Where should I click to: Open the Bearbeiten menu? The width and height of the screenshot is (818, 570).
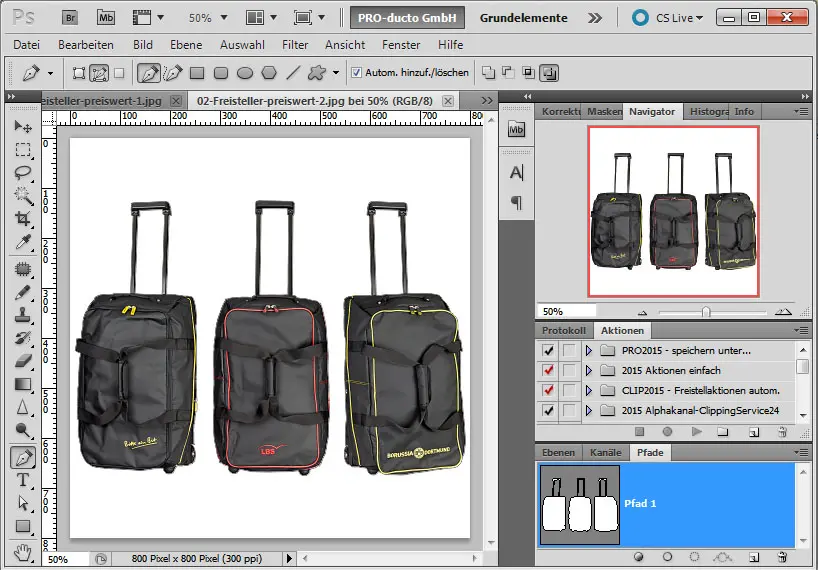pos(86,45)
